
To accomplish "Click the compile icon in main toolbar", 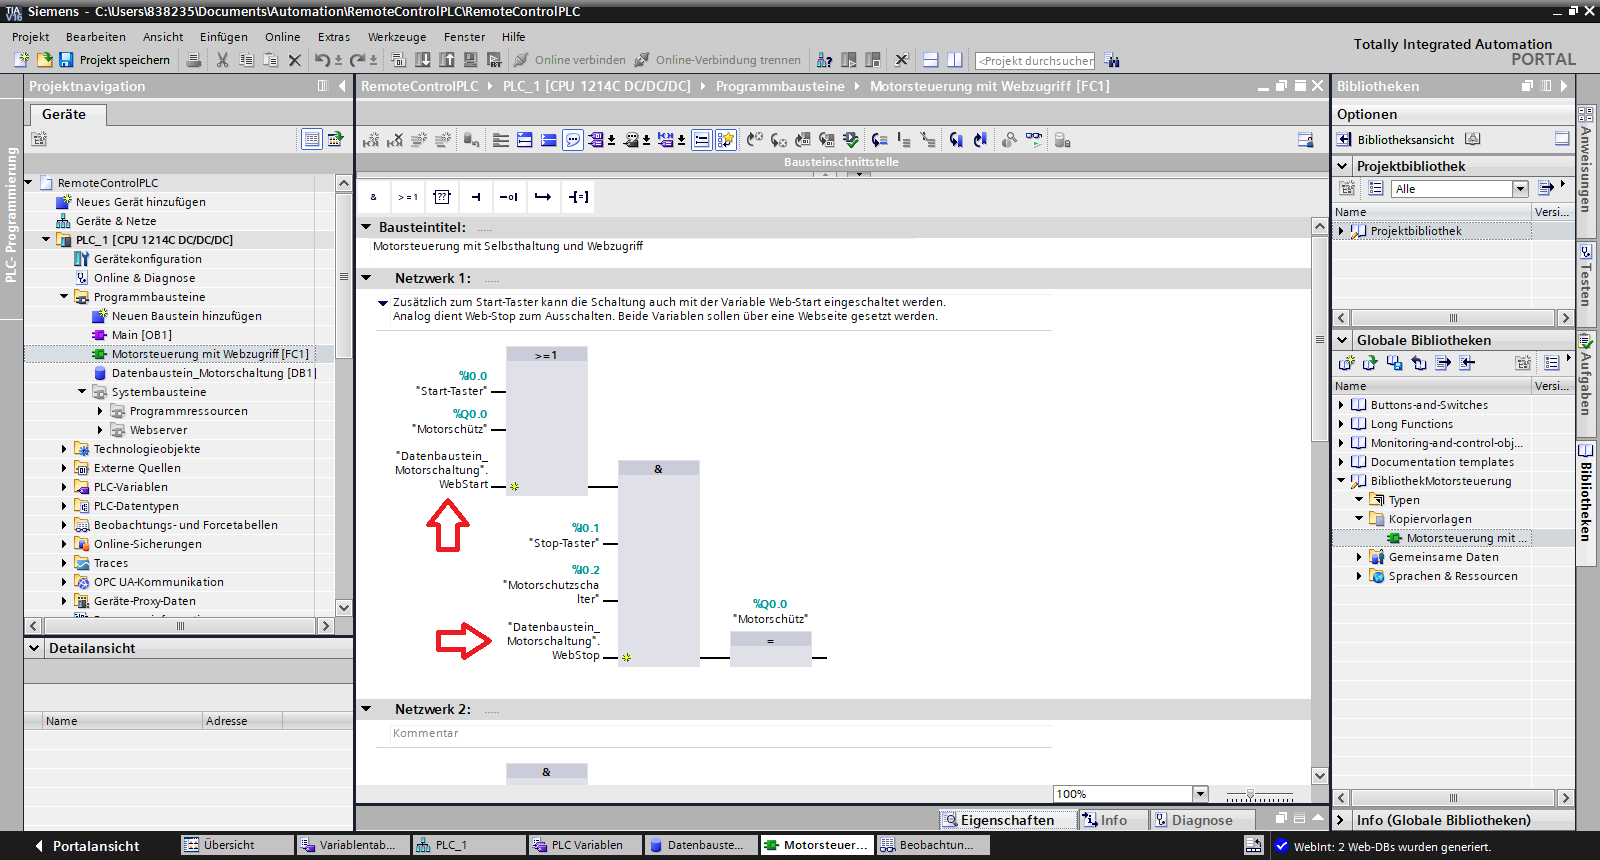I will tap(398, 60).
